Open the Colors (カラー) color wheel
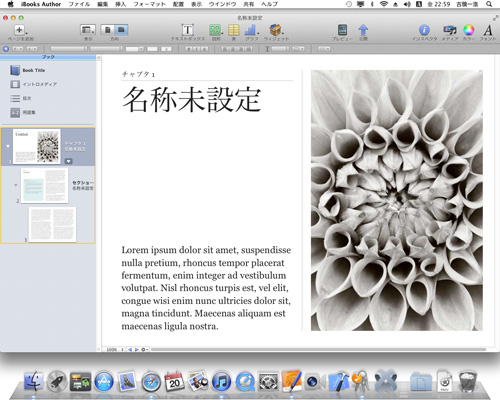Screen dimensions: 500x400 469,30
